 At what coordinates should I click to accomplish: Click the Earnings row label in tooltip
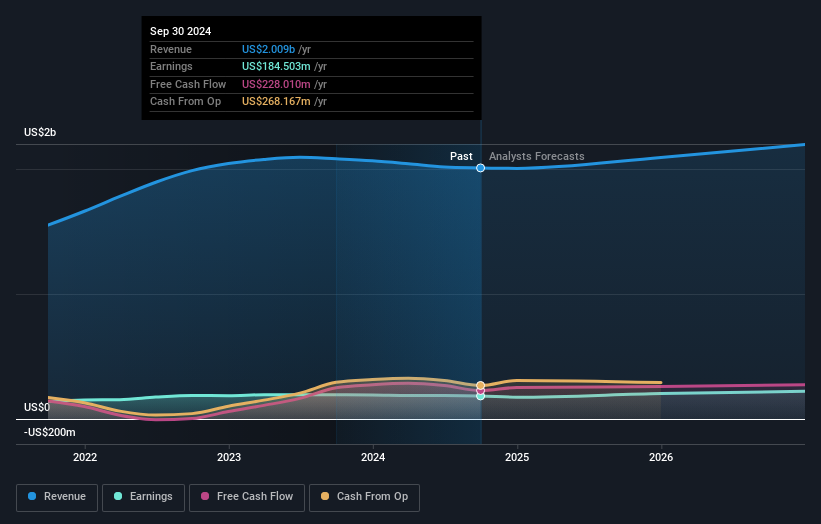pos(171,66)
